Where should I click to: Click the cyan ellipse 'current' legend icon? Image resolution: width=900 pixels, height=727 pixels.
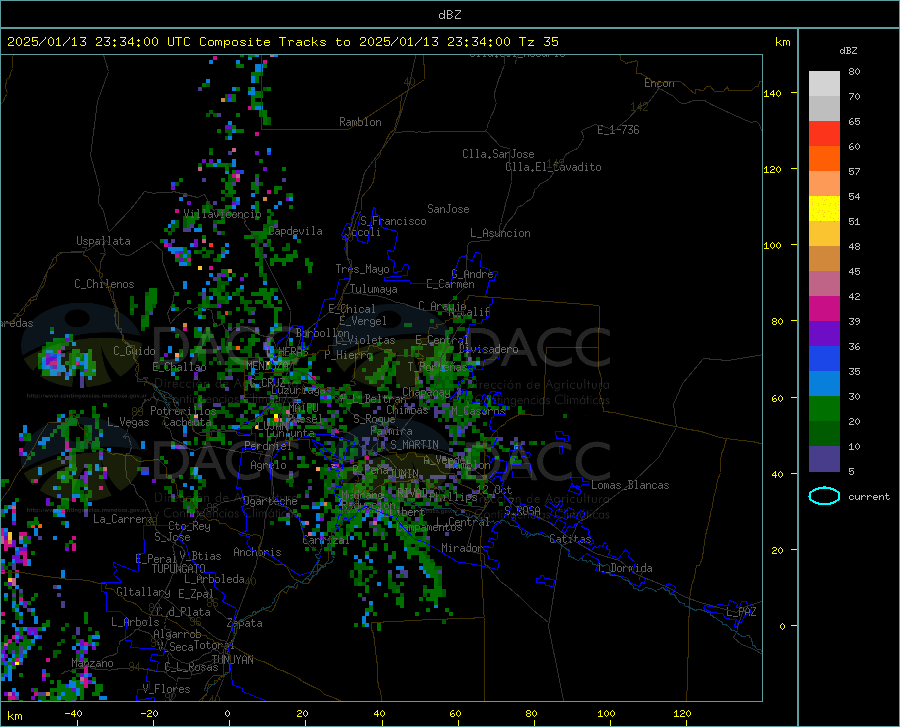[x=824, y=496]
